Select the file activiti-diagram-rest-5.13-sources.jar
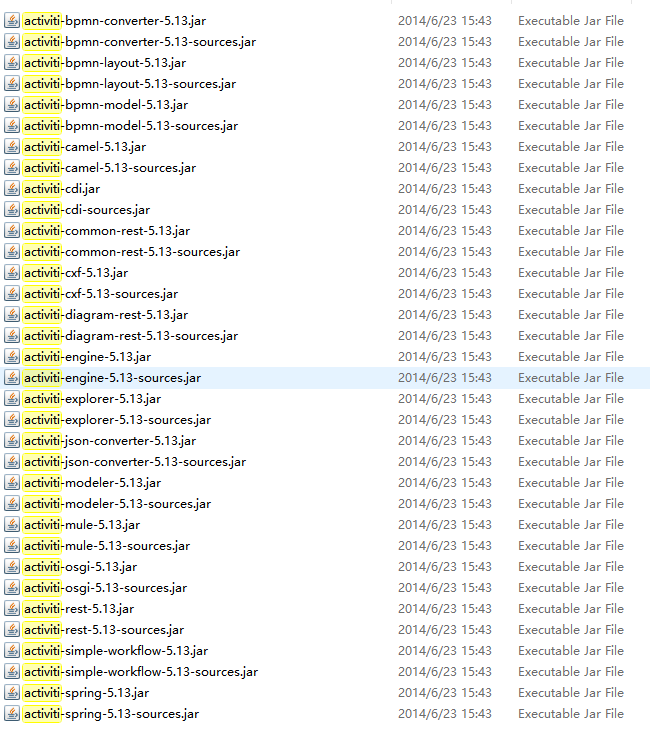This screenshot has height=736, width=650. coord(131,336)
